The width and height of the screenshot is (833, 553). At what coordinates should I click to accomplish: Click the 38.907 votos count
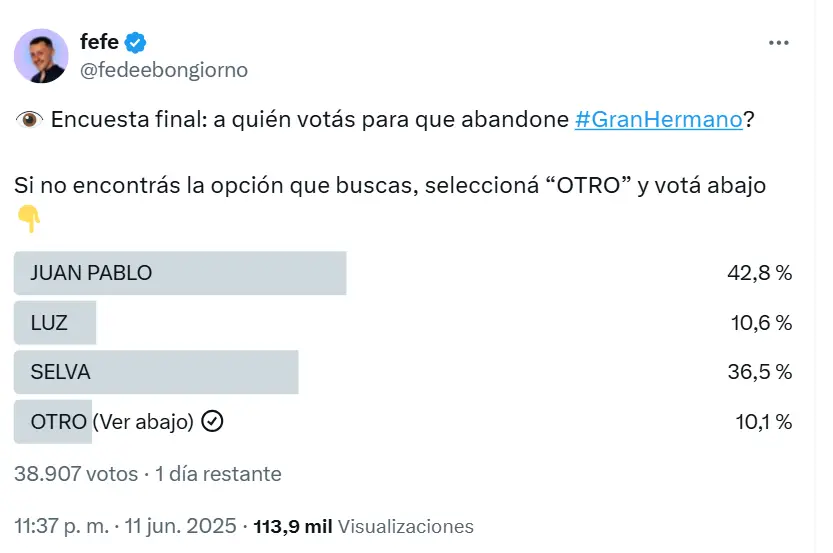76,474
